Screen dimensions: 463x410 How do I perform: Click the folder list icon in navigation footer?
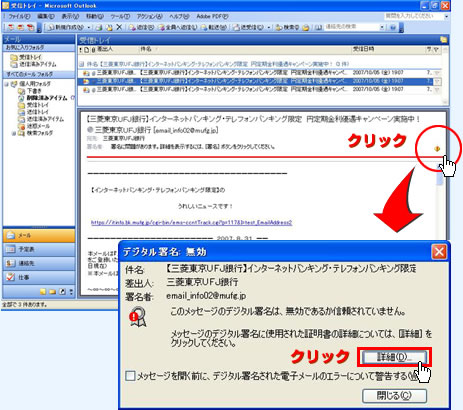click(52, 292)
